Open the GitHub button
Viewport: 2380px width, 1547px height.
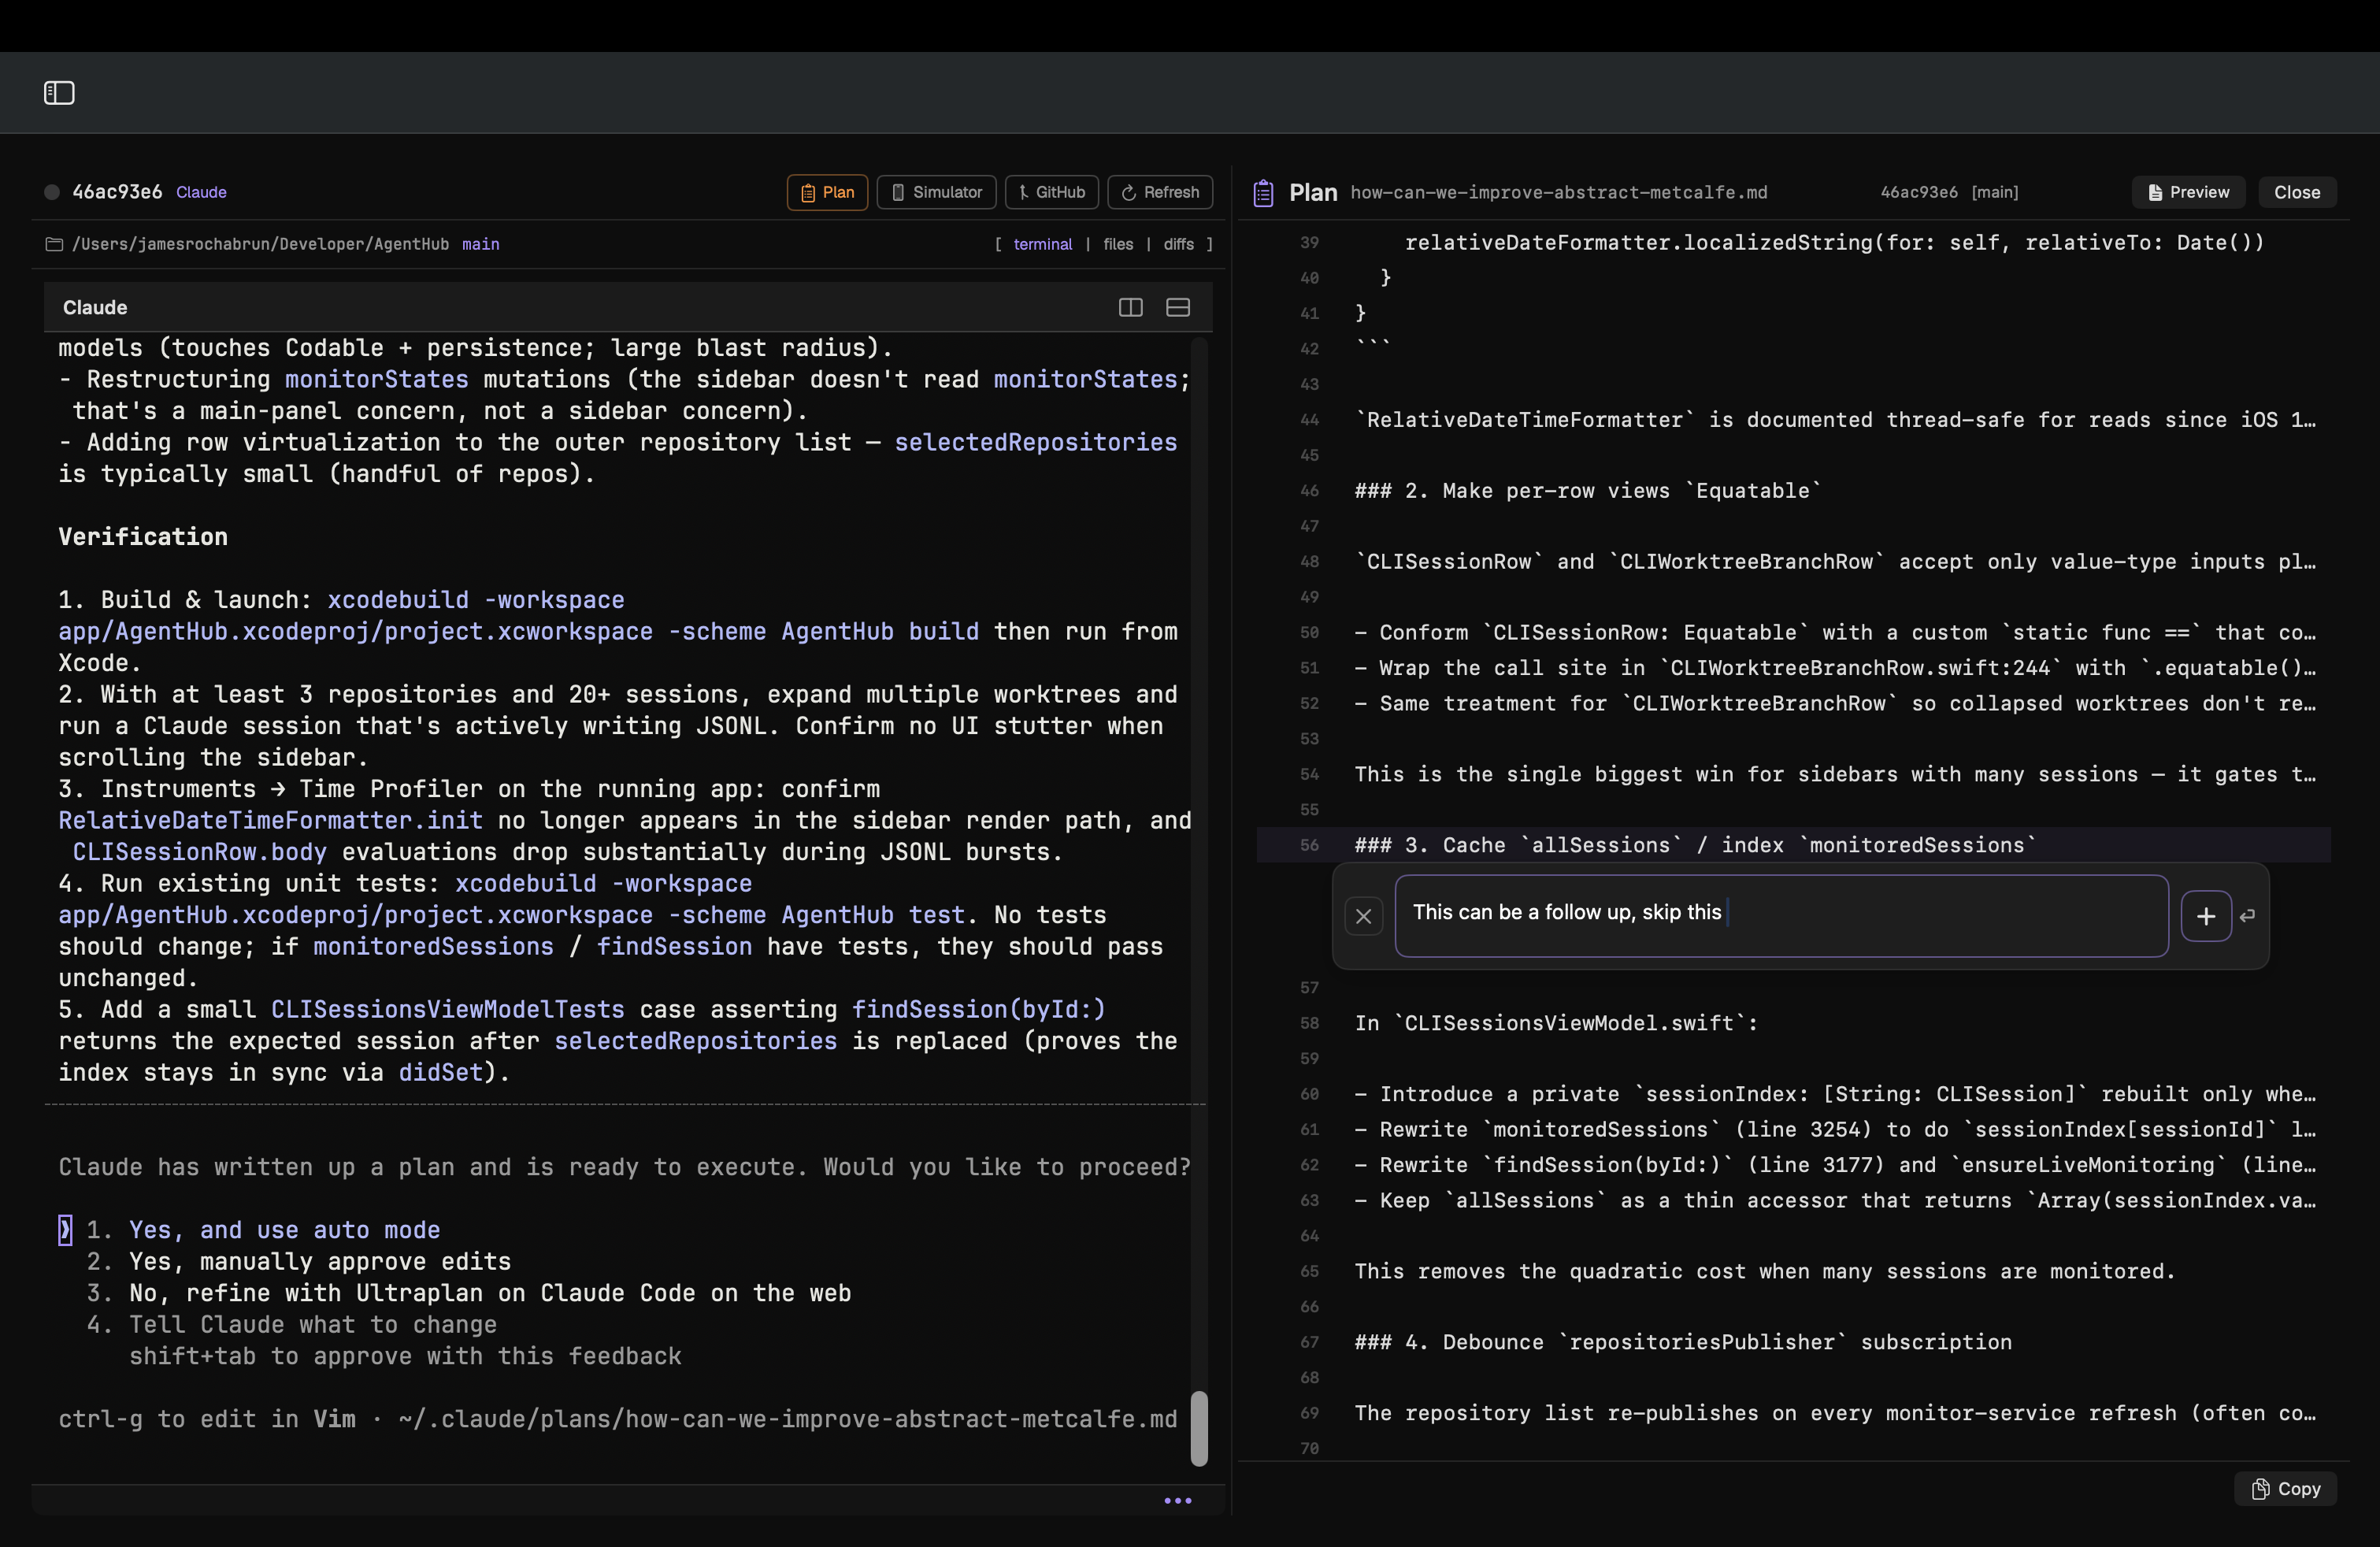click(1052, 192)
